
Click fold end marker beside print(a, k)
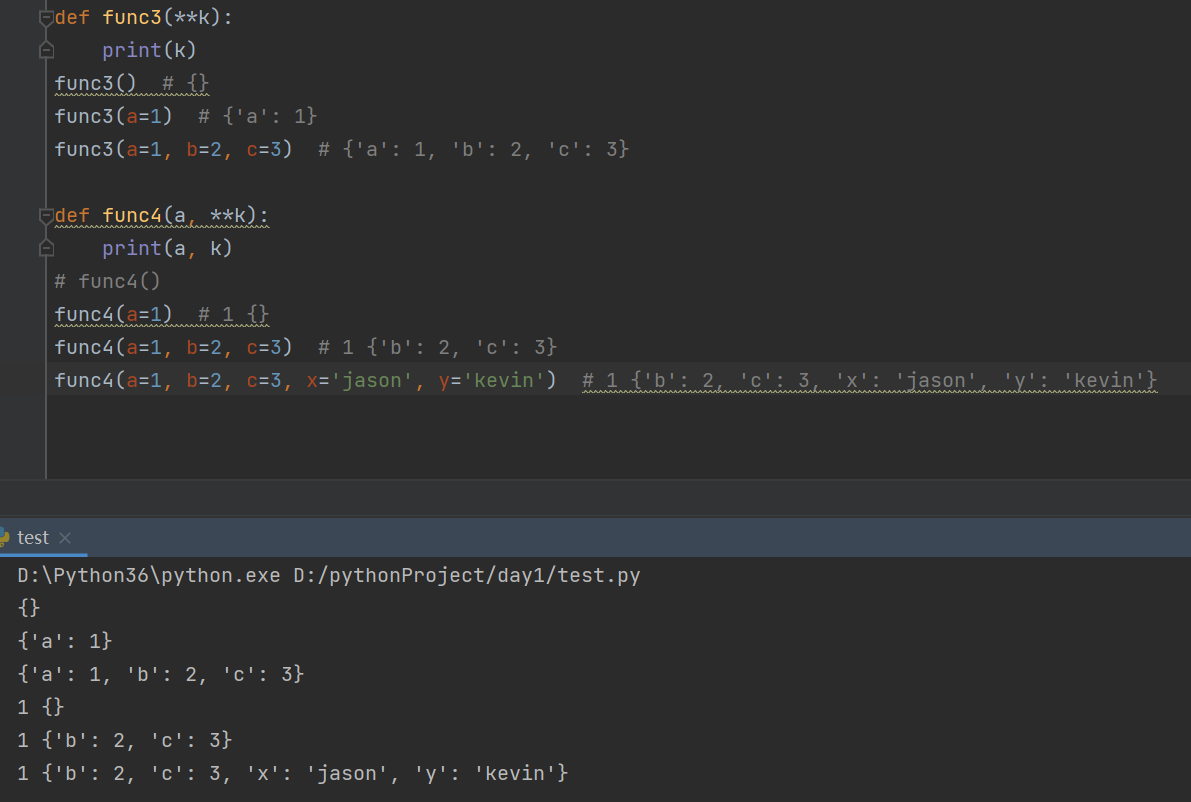pos(46,248)
